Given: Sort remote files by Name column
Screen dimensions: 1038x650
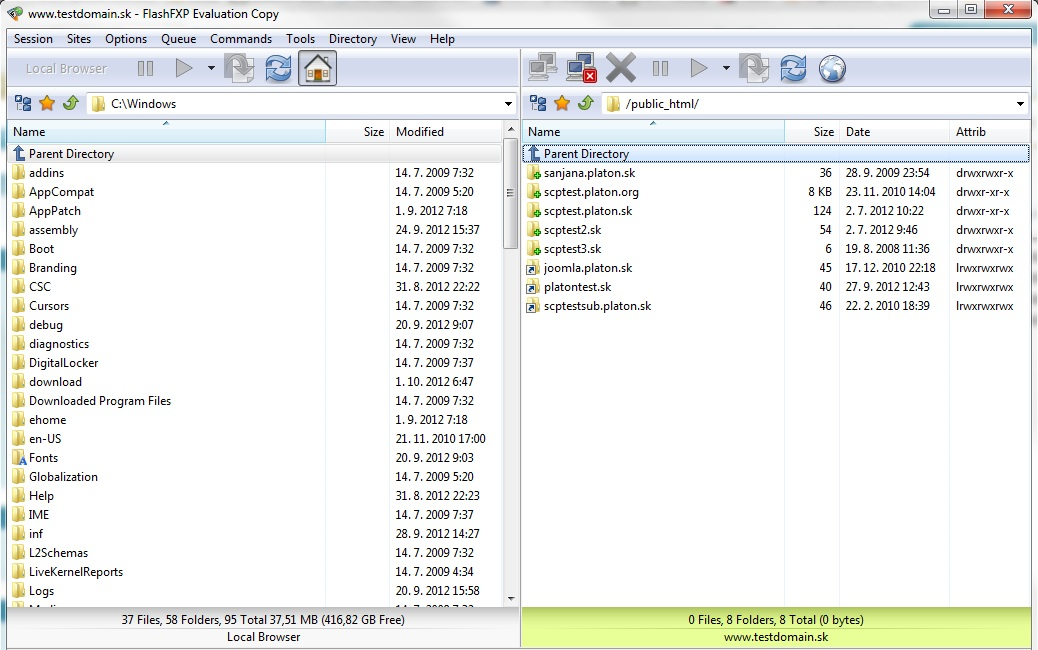Looking at the screenshot, I should 653,132.
